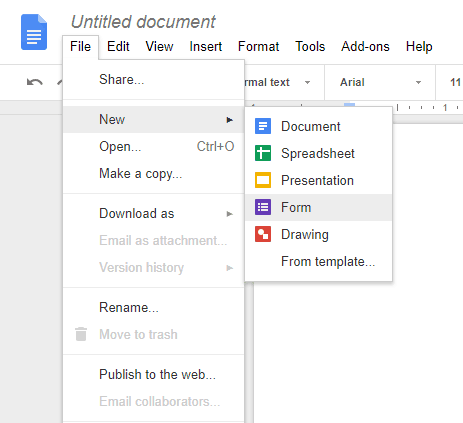This screenshot has width=463, height=423.
Task: Click the Google Docs home icon
Action: pyautogui.click(x=34, y=32)
